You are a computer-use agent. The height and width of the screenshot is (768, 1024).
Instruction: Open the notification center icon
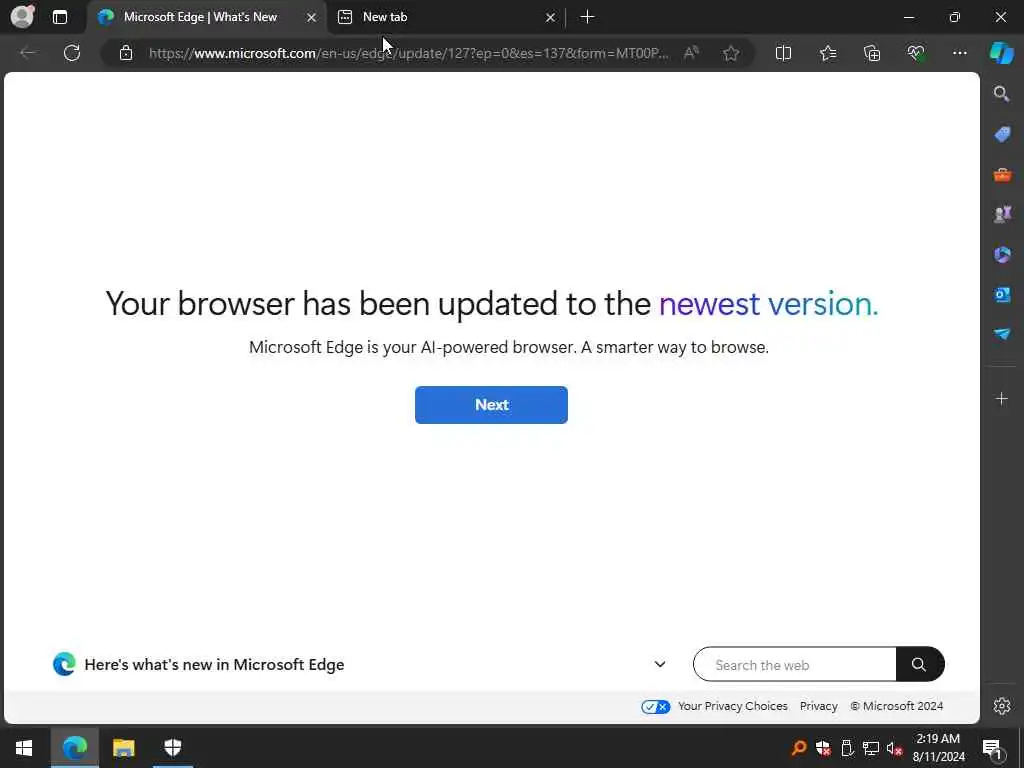(993, 748)
